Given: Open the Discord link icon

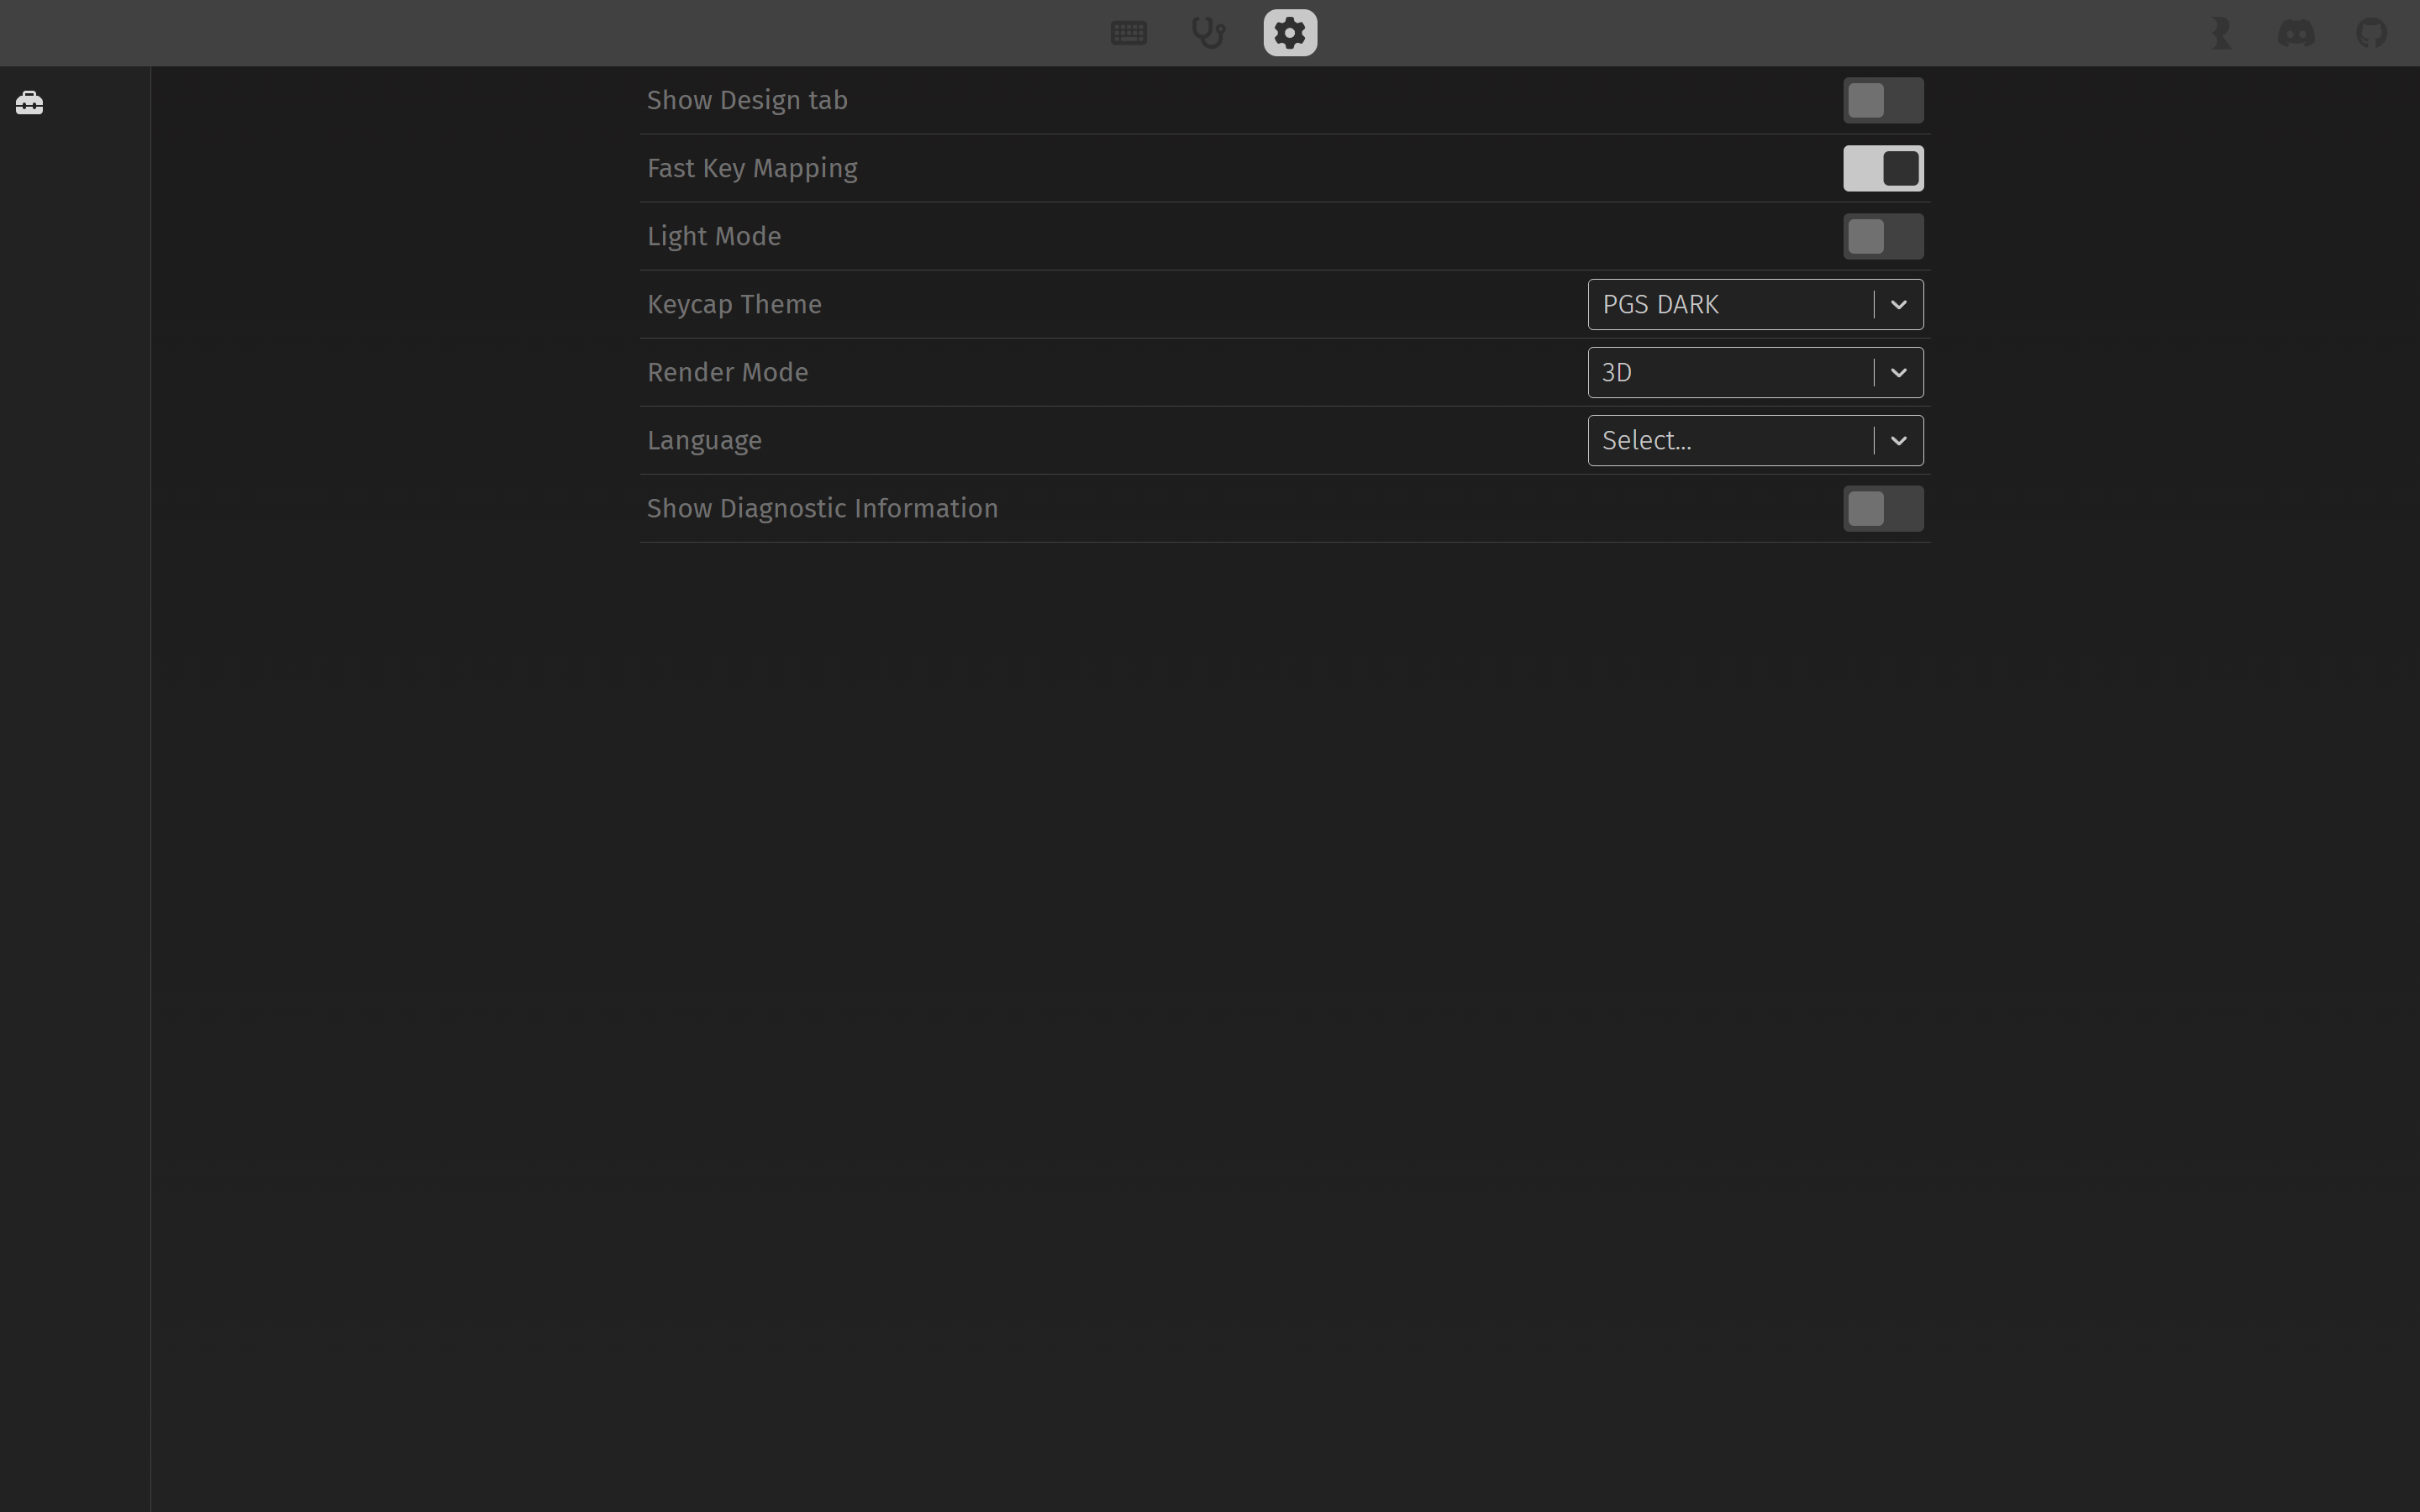Looking at the screenshot, I should [x=2295, y=33].
